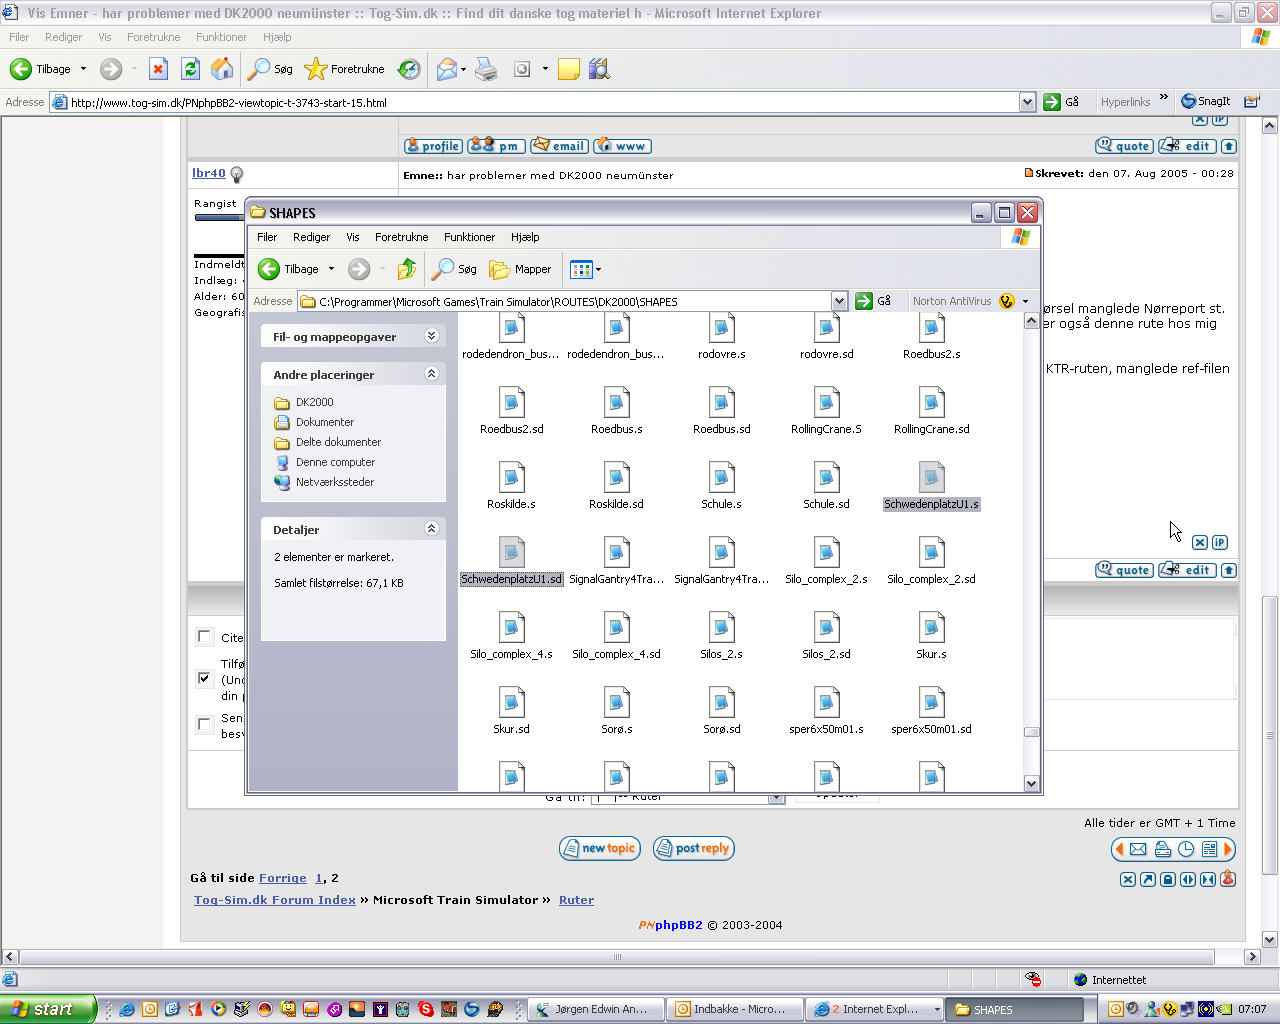Open the lbr40 user link

(x=209, y=173)
